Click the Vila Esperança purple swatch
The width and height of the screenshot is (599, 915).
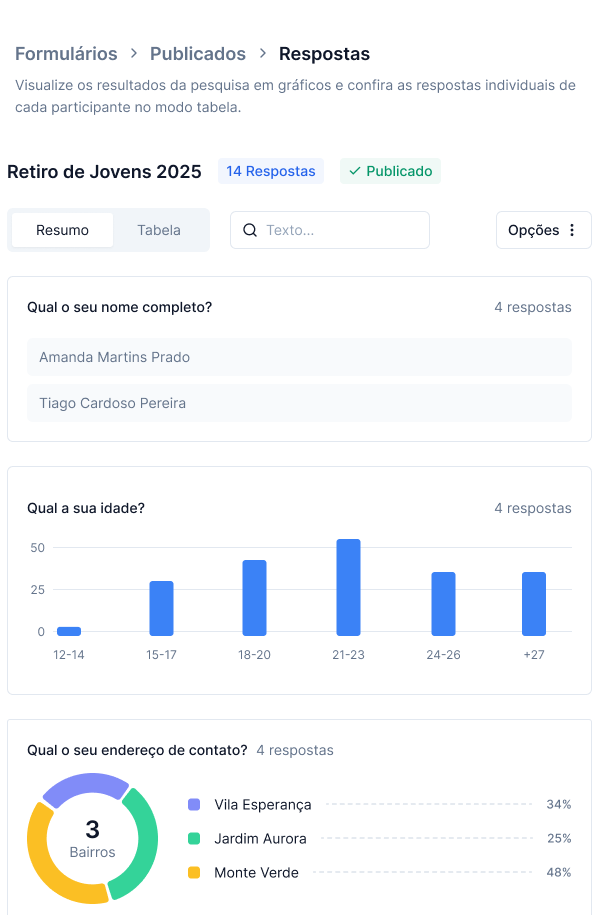[x=194, y=805]
